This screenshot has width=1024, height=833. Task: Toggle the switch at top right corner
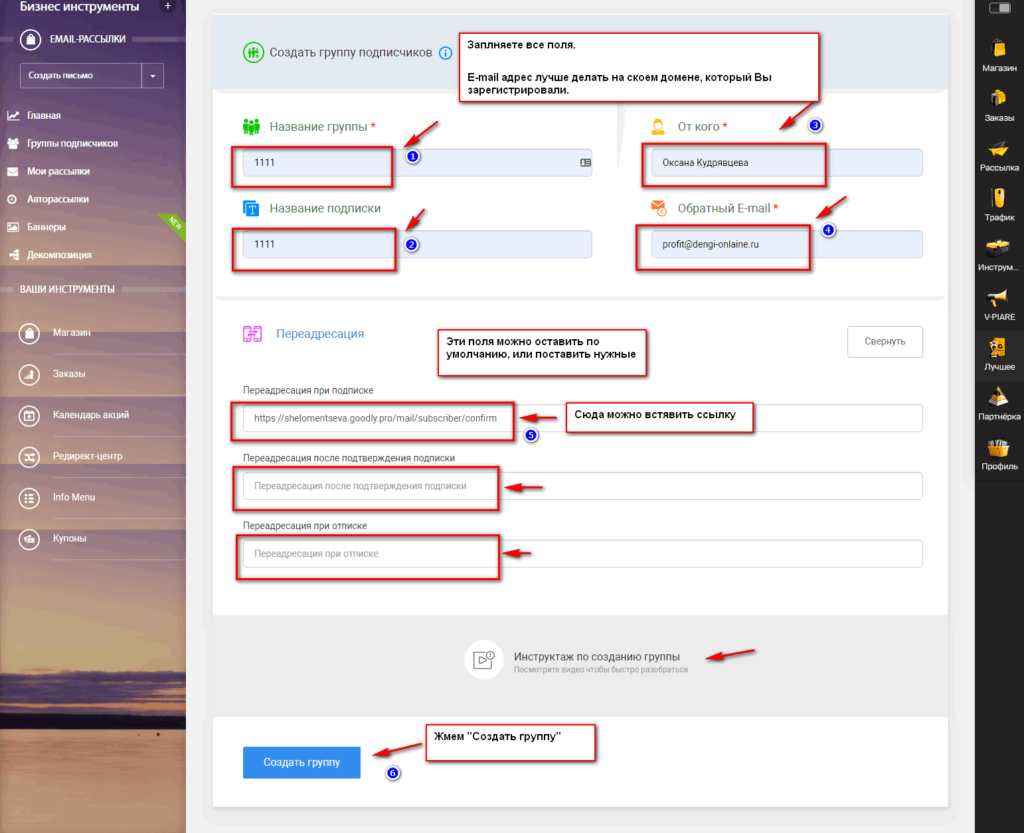coord(999,7)
